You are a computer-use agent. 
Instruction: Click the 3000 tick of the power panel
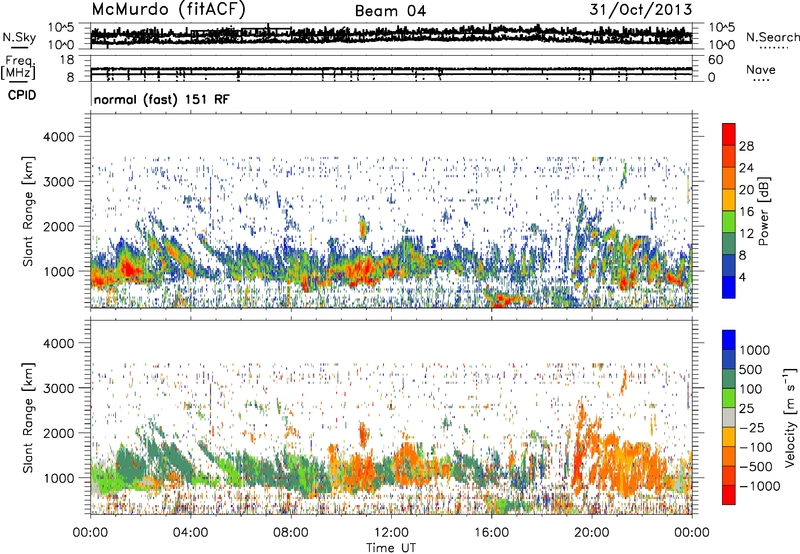pos(58,182)
